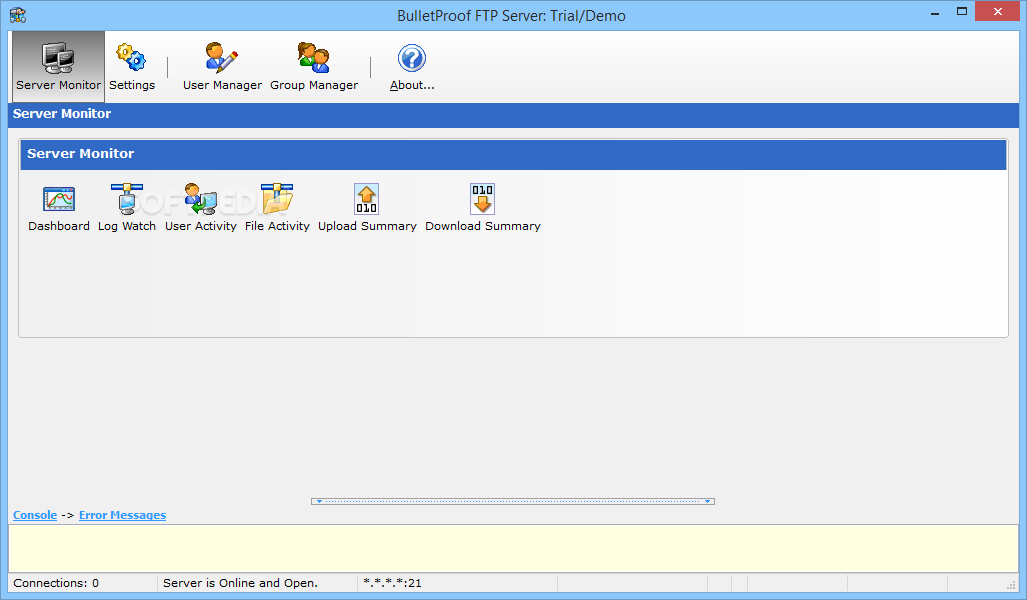
Task: Click the dotted console splitter handle
Action: click(513, 501)
